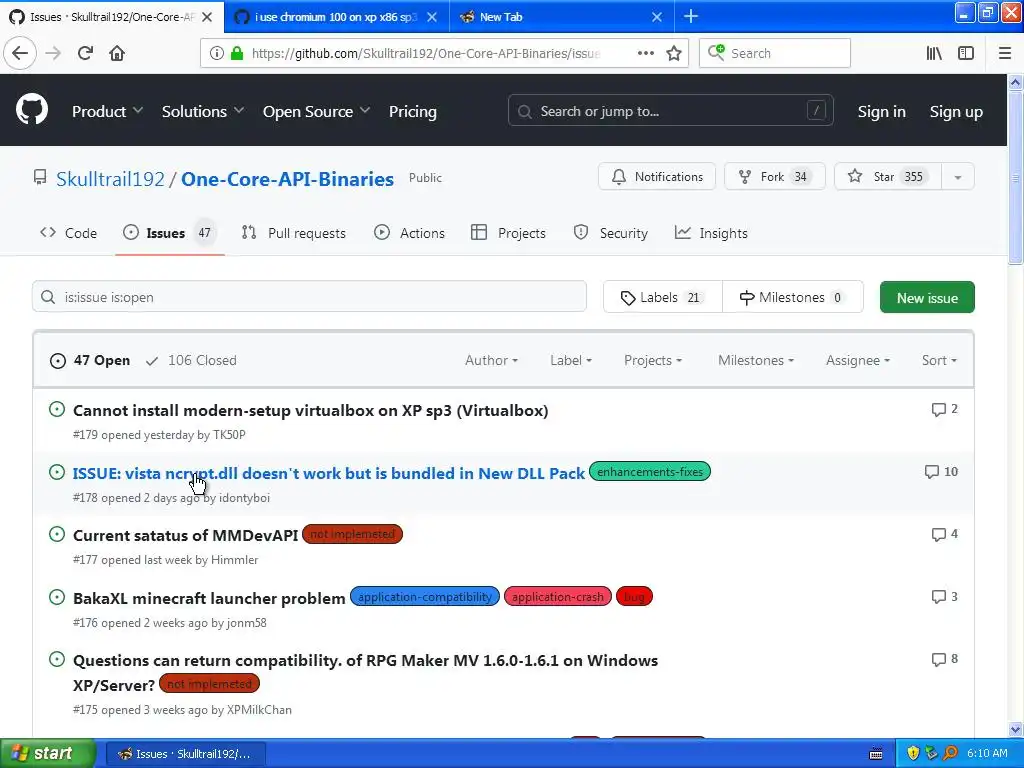Screen dimensions: 1024x768
Task: Show site information icon in address bar
Action: 217,54
